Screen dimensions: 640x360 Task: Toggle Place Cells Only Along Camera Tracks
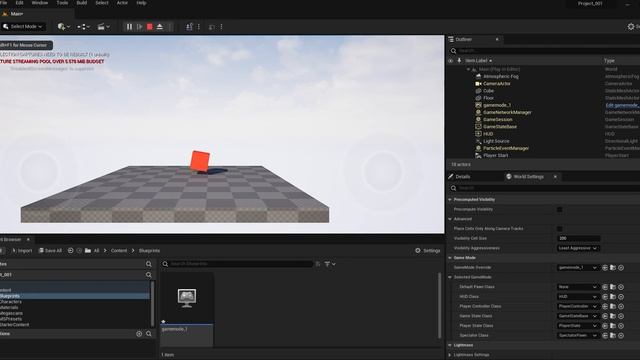click(x=560, y=229)
